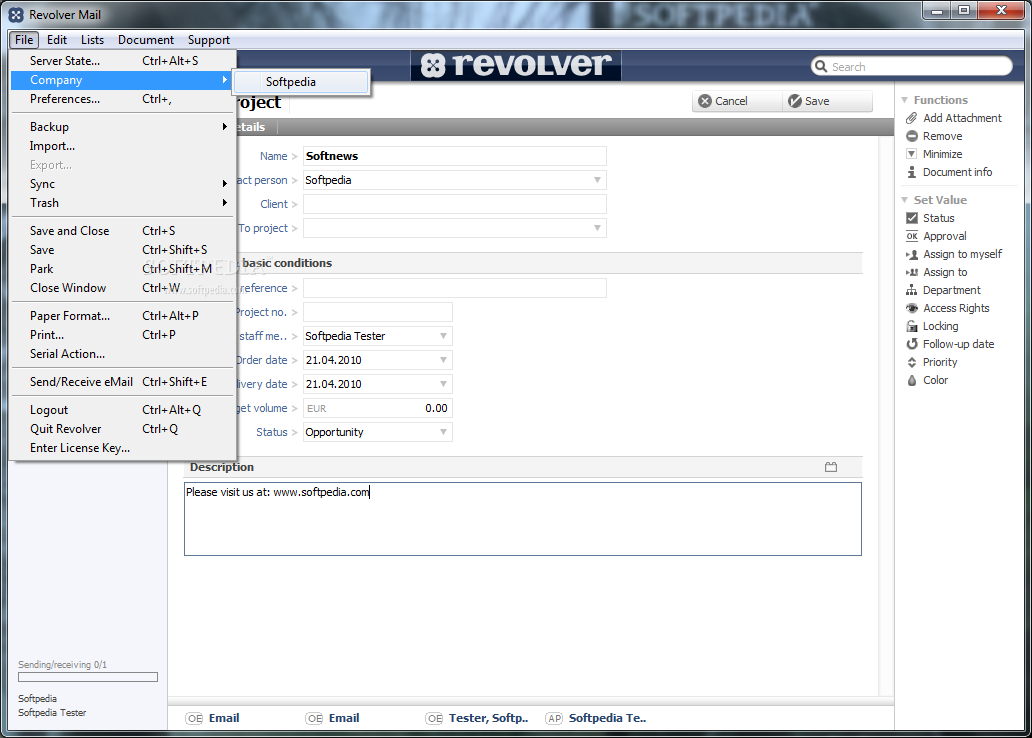Choose Send/Receive eMail menu entry

click(x=122, y=381)
